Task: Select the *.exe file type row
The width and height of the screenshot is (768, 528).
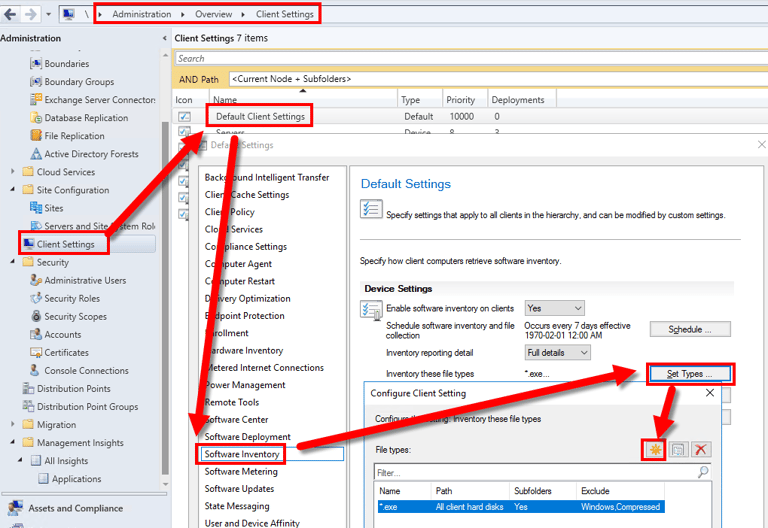Action: pyautogui.click(x=521, y=507)
